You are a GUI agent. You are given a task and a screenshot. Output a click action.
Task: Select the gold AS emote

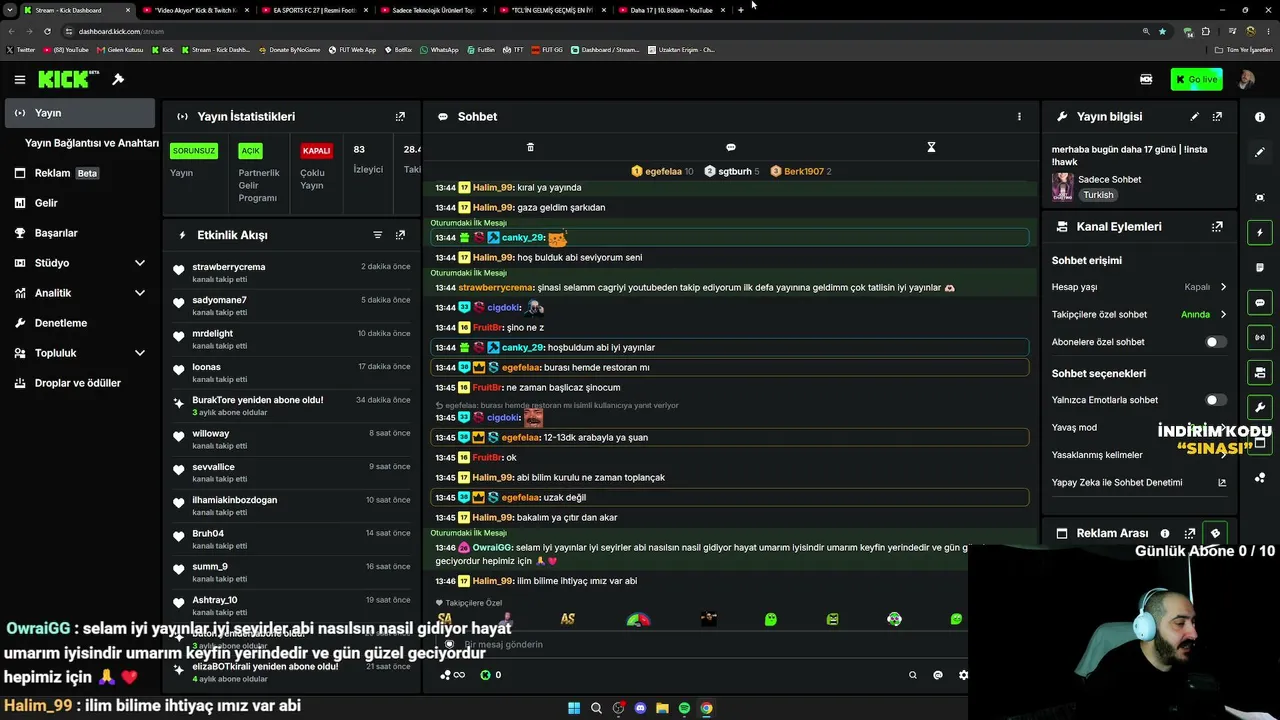[x=568, y=619]
